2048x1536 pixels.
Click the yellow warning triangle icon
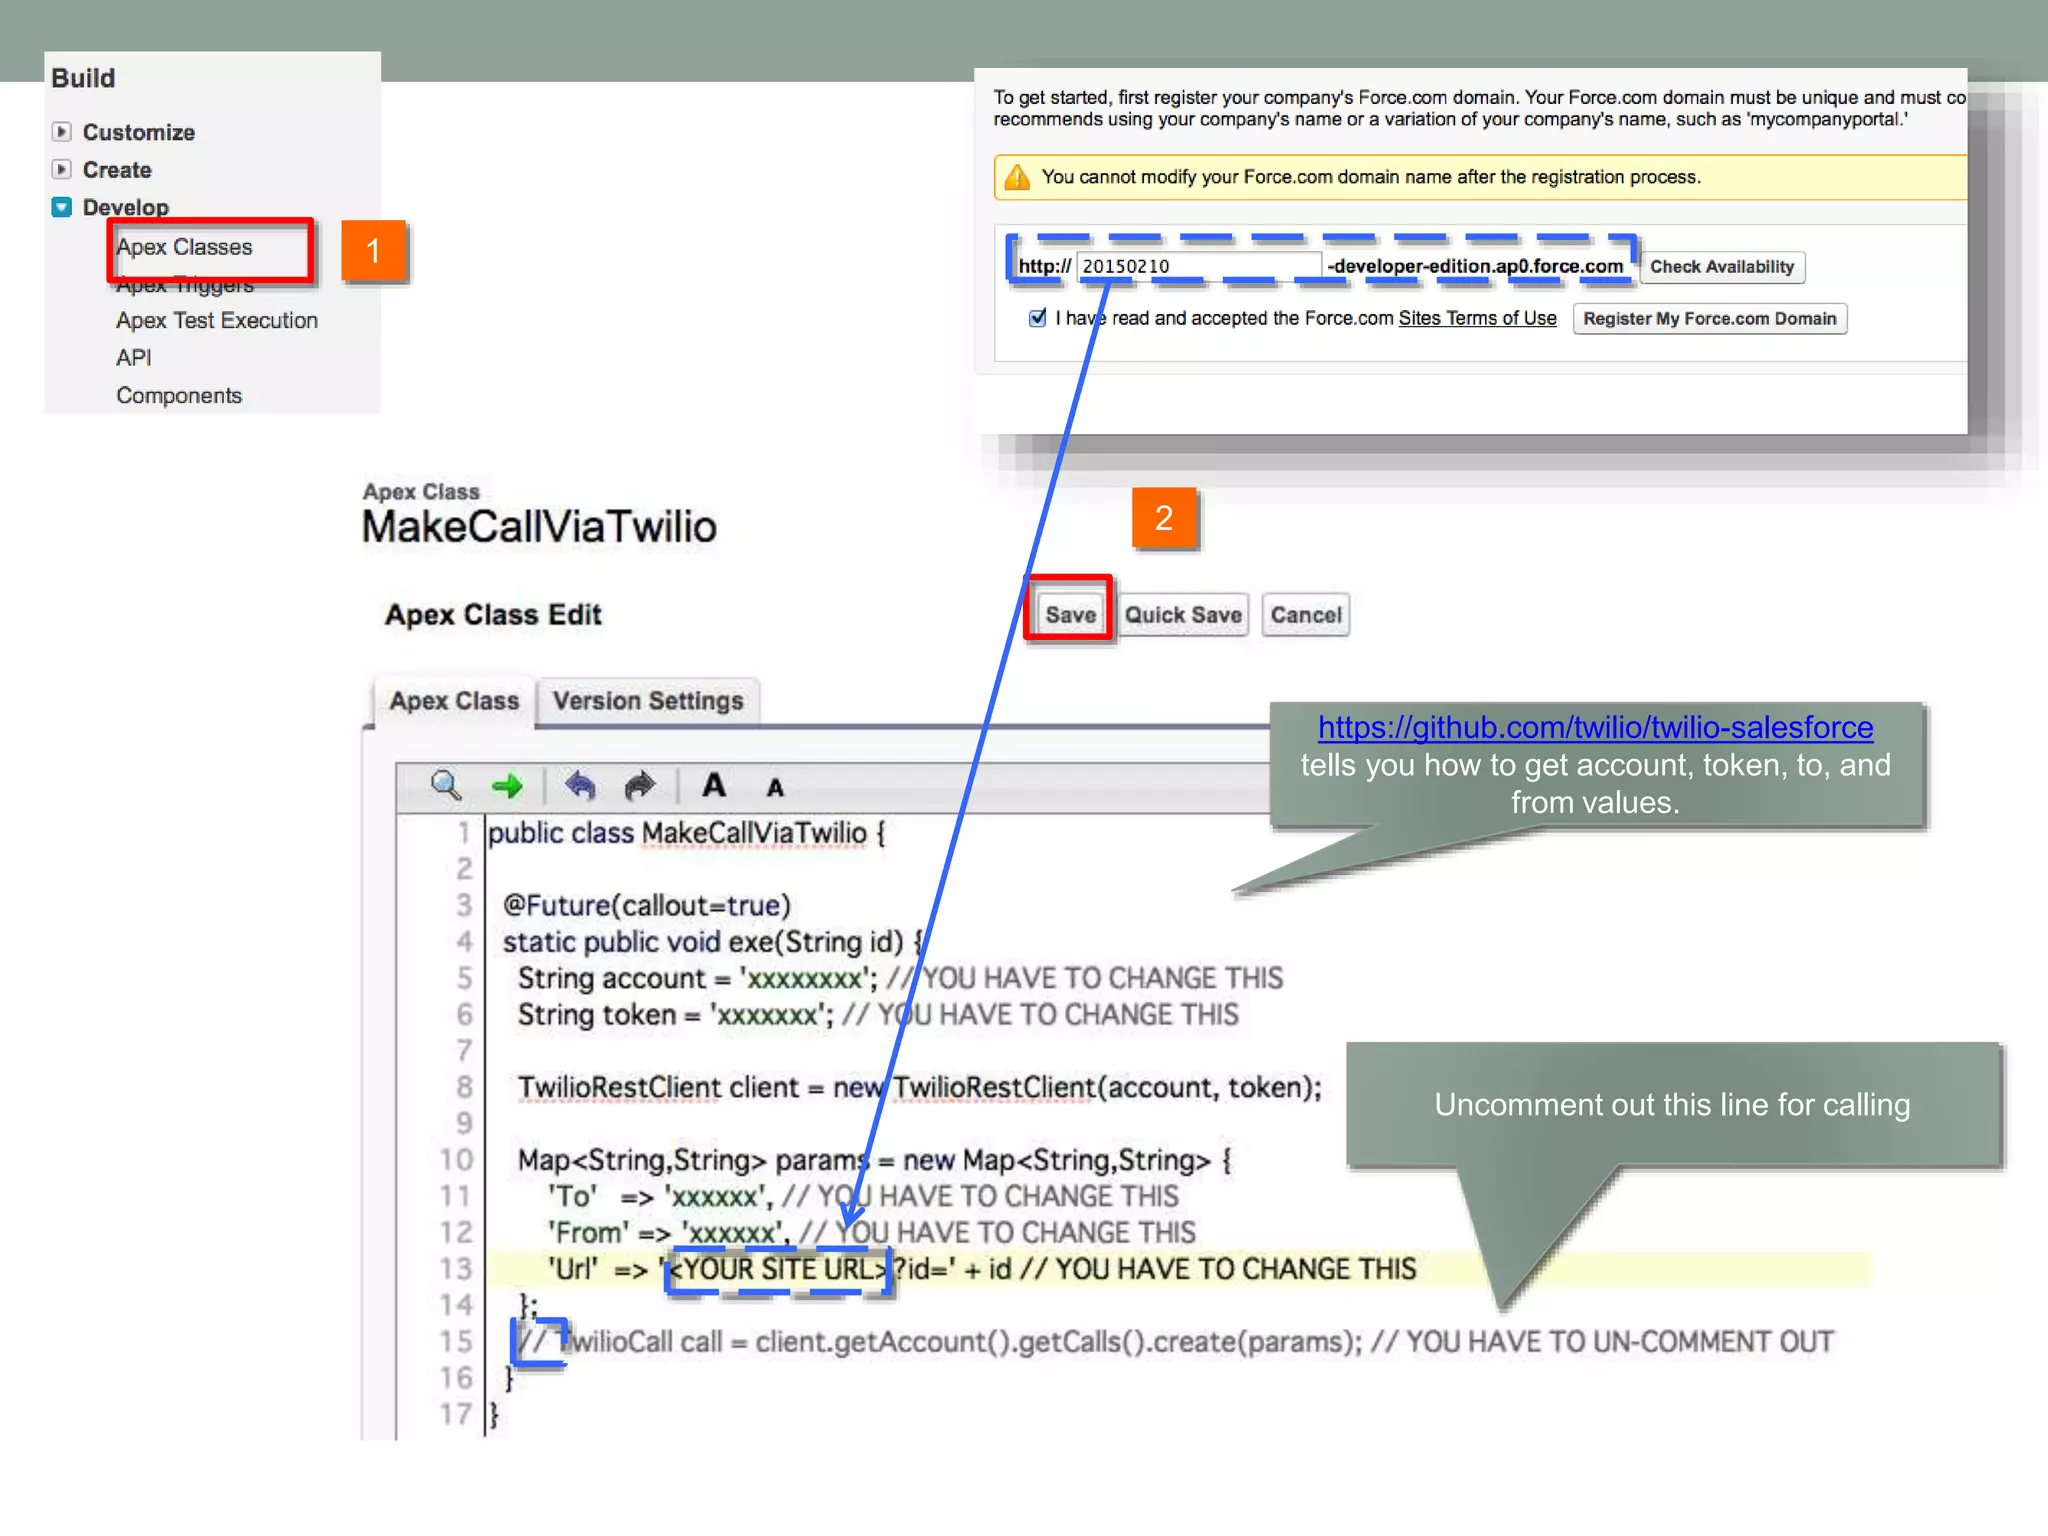pyautogui.click(x=1017, y=177)
